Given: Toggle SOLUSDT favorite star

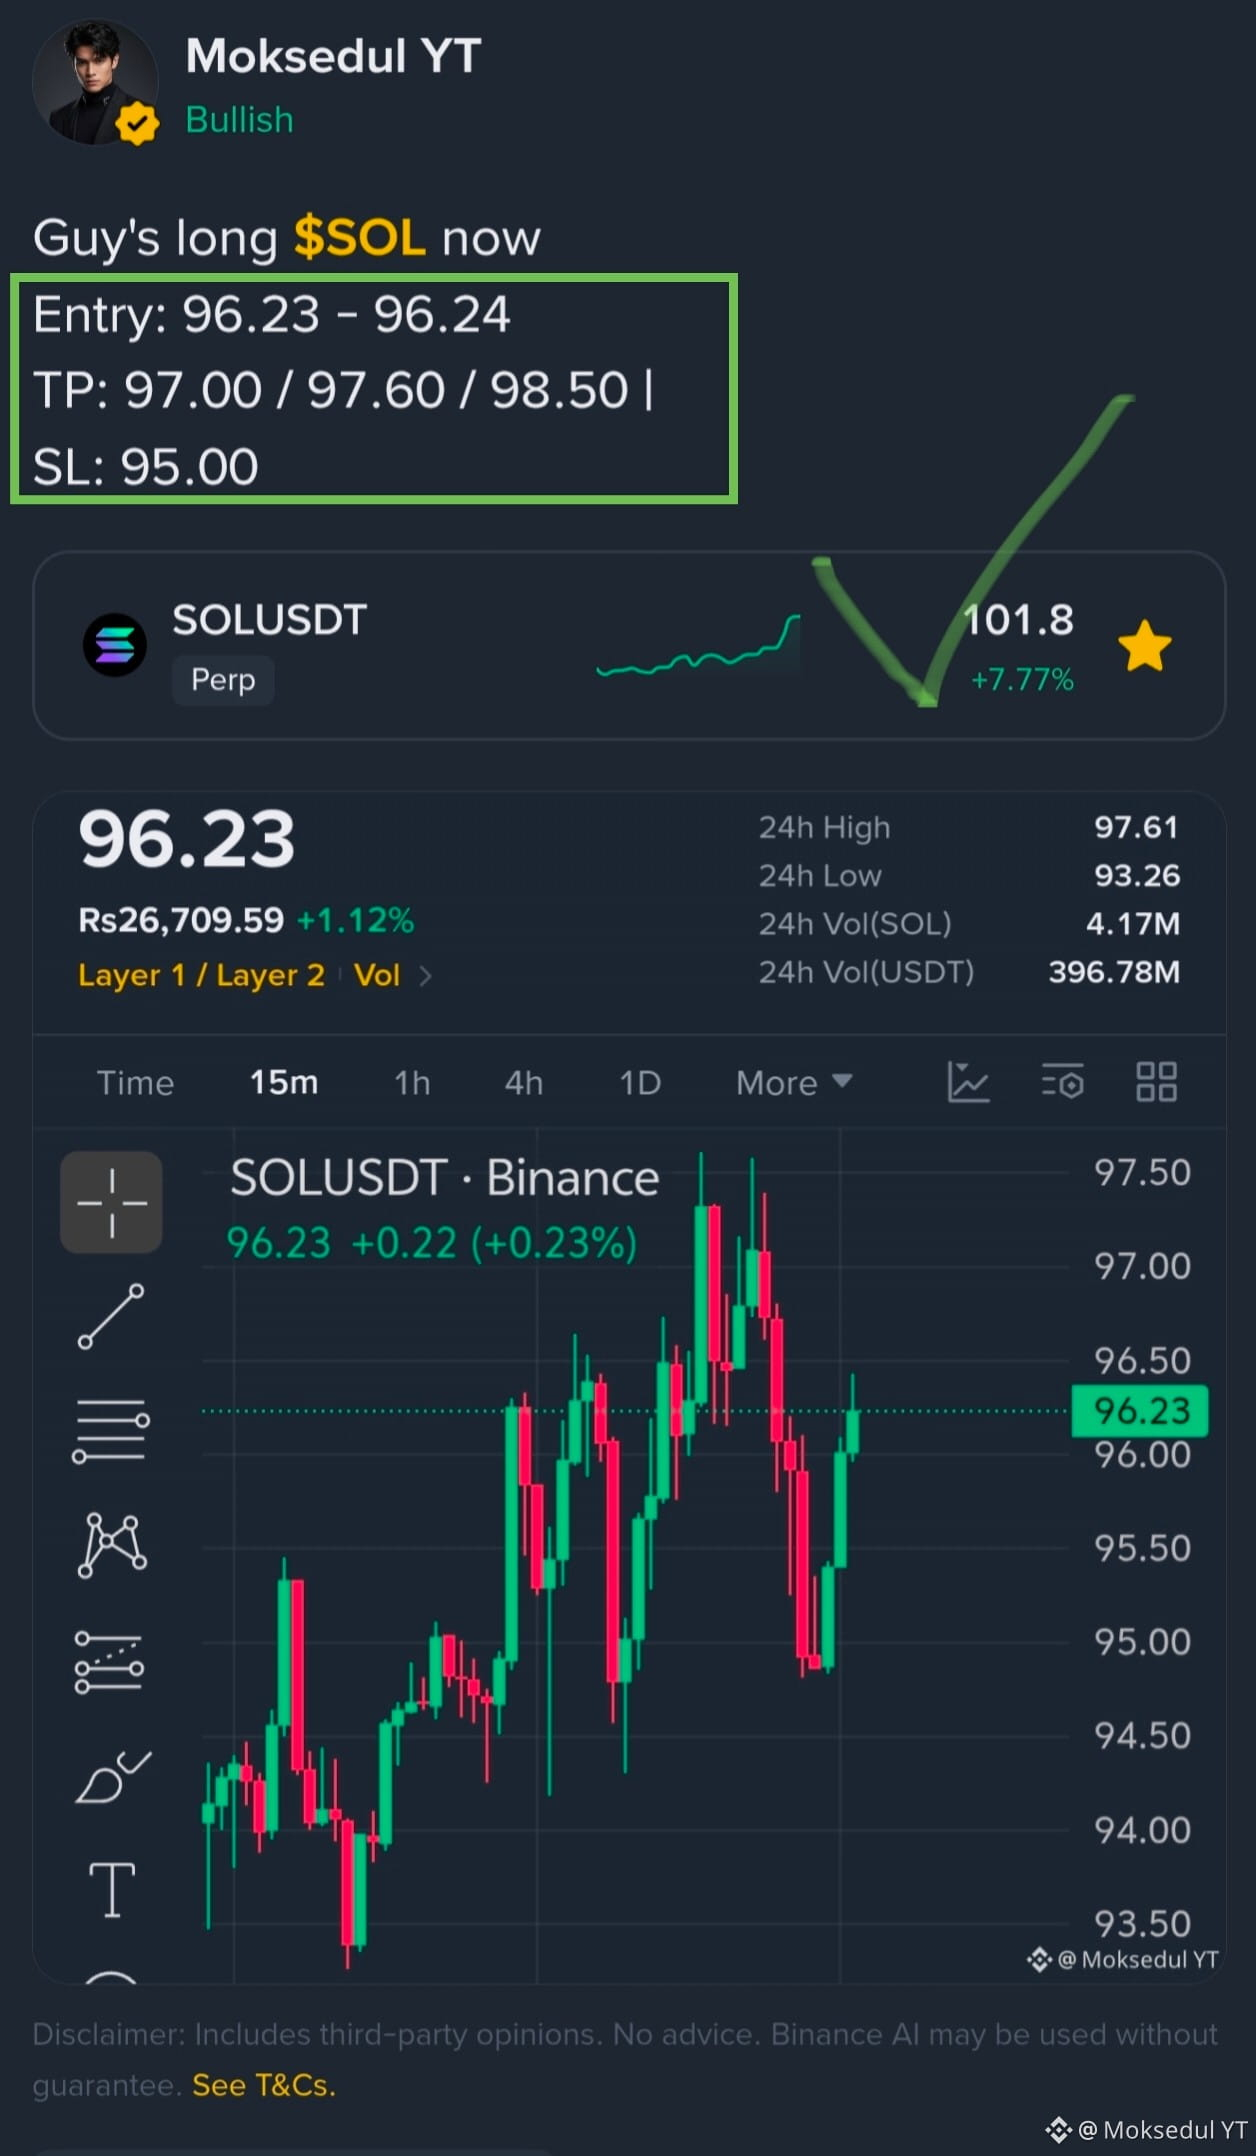Looking at the screenshot, I should pos(1144,646).
